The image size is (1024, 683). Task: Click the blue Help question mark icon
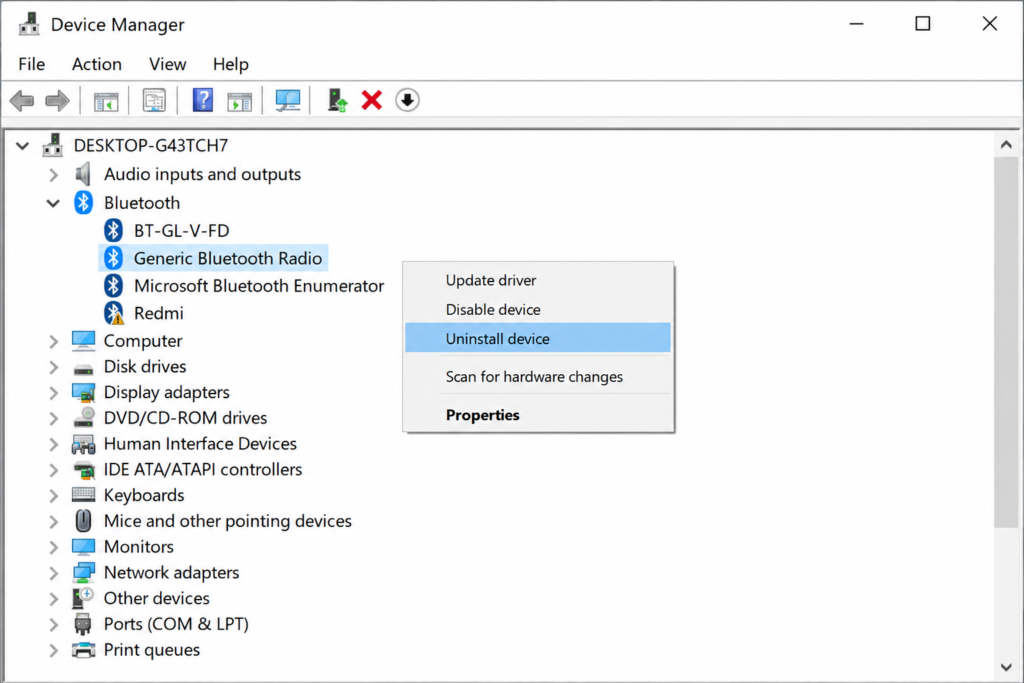click(202, 101)
